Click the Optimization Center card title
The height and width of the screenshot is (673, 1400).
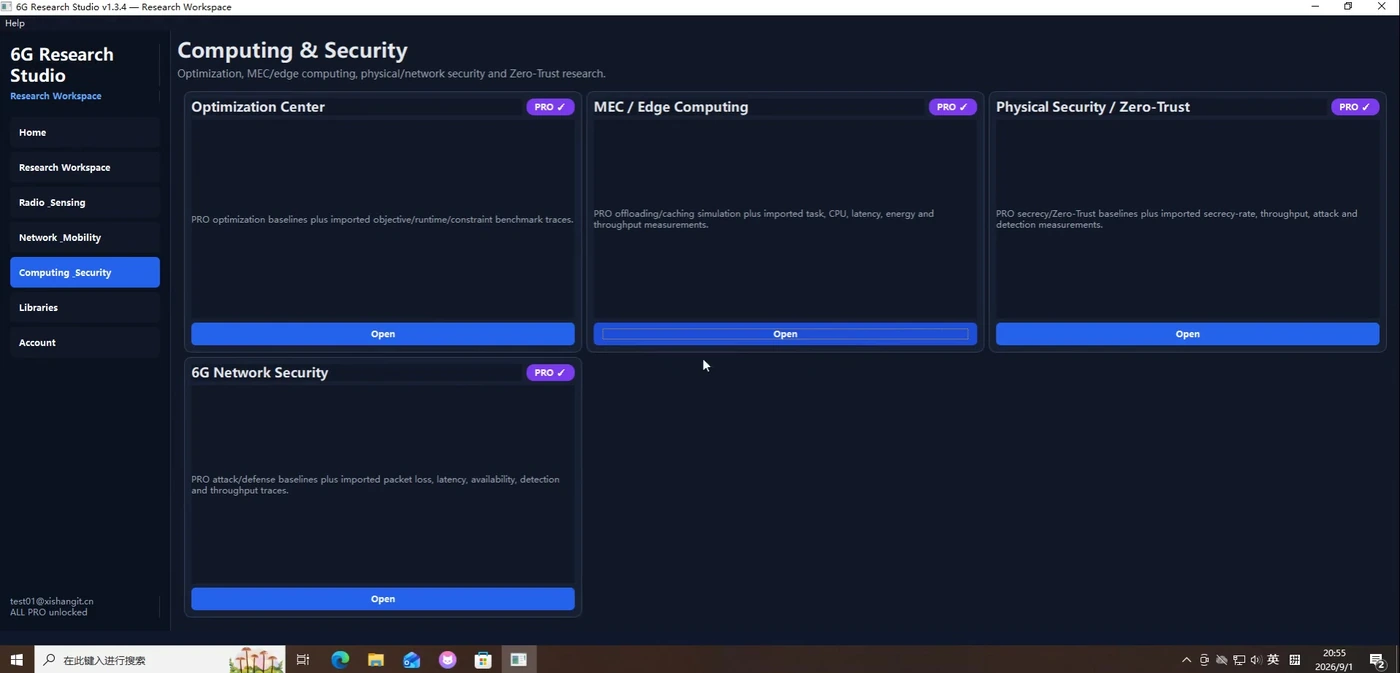tap(258, 107)
